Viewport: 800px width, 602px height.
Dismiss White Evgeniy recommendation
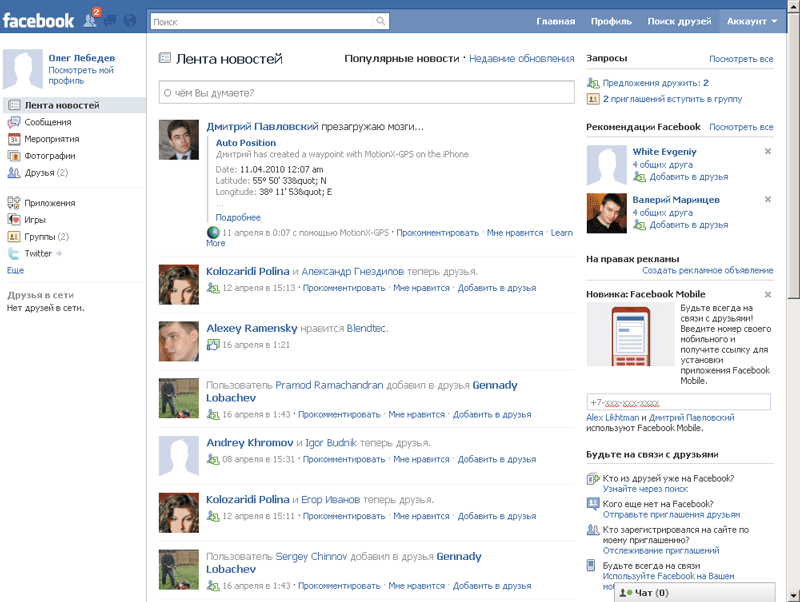coord(768,152)
